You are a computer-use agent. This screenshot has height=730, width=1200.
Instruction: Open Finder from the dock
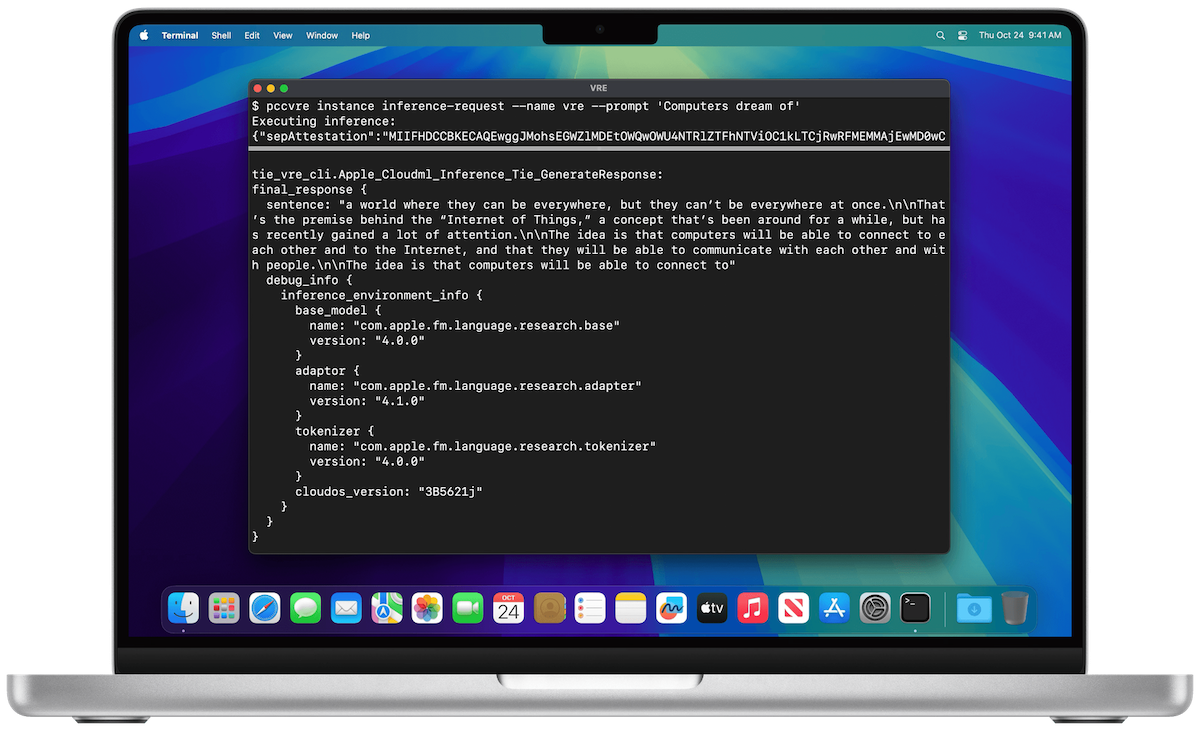183,608
